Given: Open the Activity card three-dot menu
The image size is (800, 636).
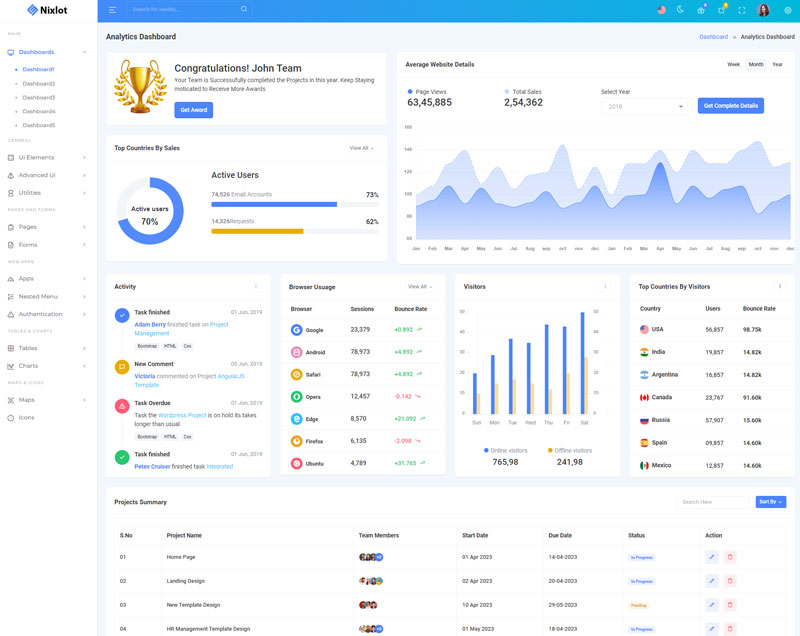Looking at the screenshot, I should coord(256,287).
